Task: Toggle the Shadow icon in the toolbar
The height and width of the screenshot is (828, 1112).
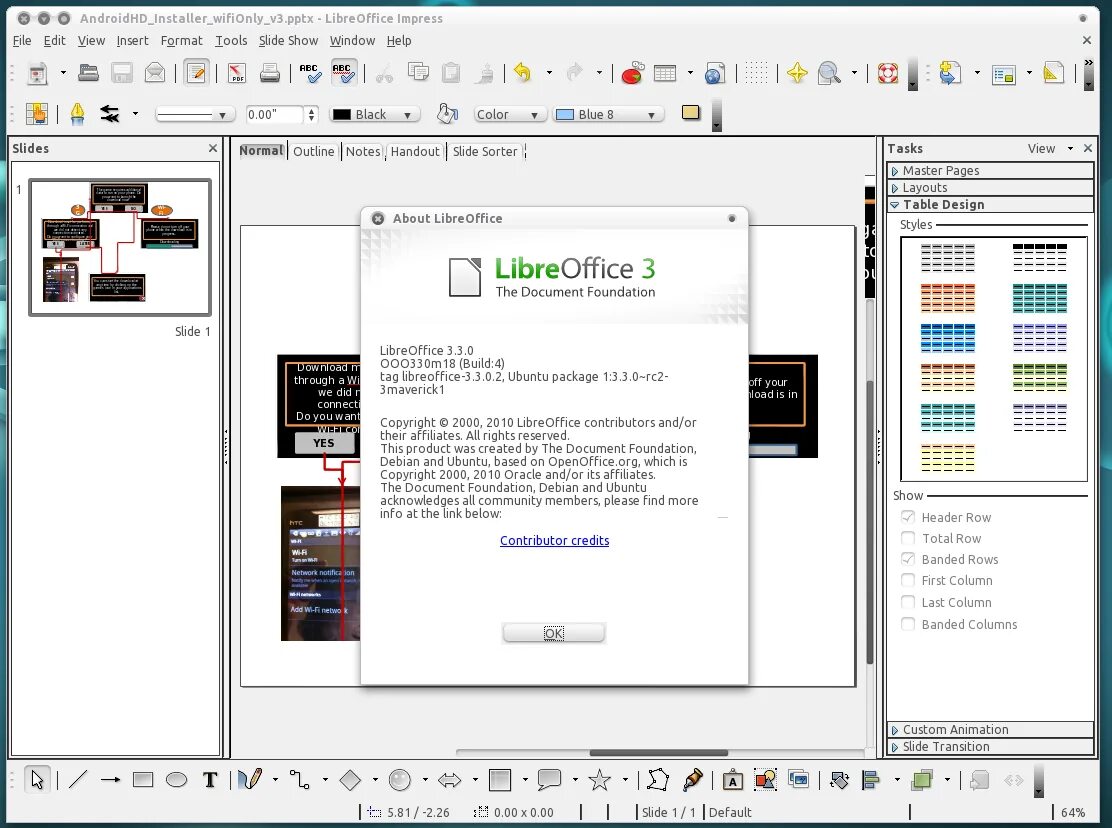Action: (691, 113)
